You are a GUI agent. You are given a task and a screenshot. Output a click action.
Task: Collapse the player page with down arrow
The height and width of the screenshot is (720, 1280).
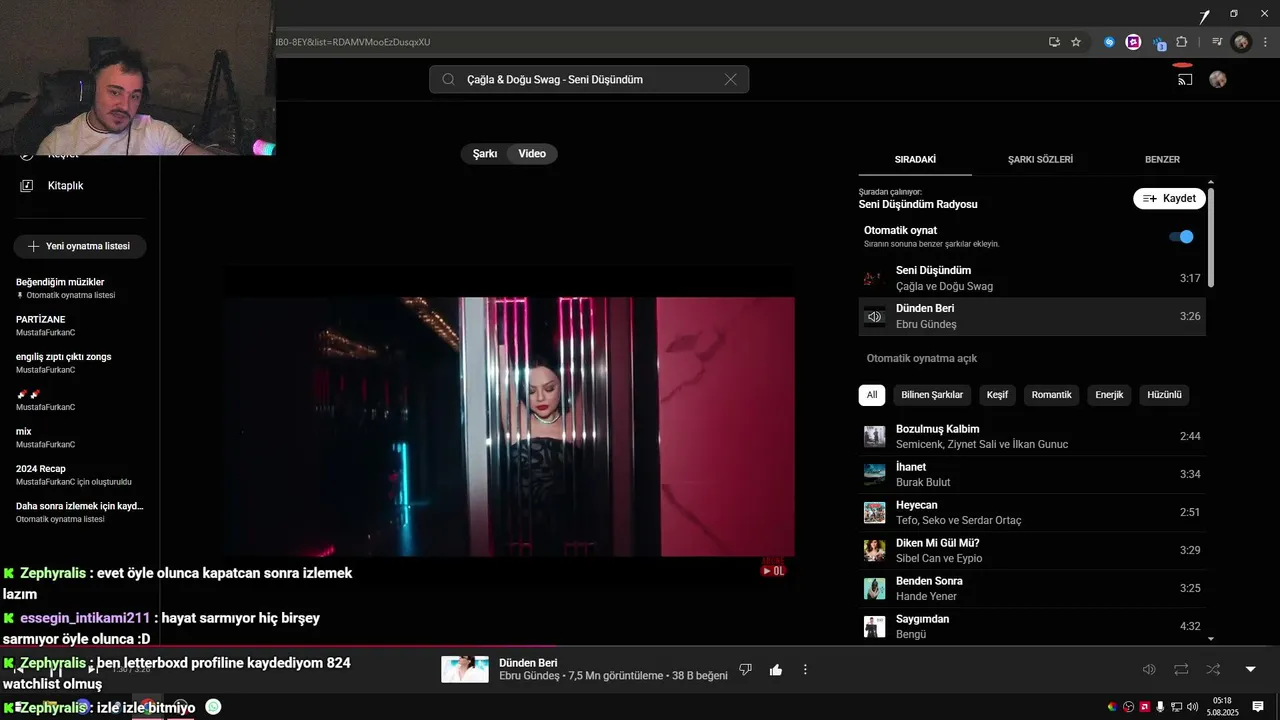1250,669
